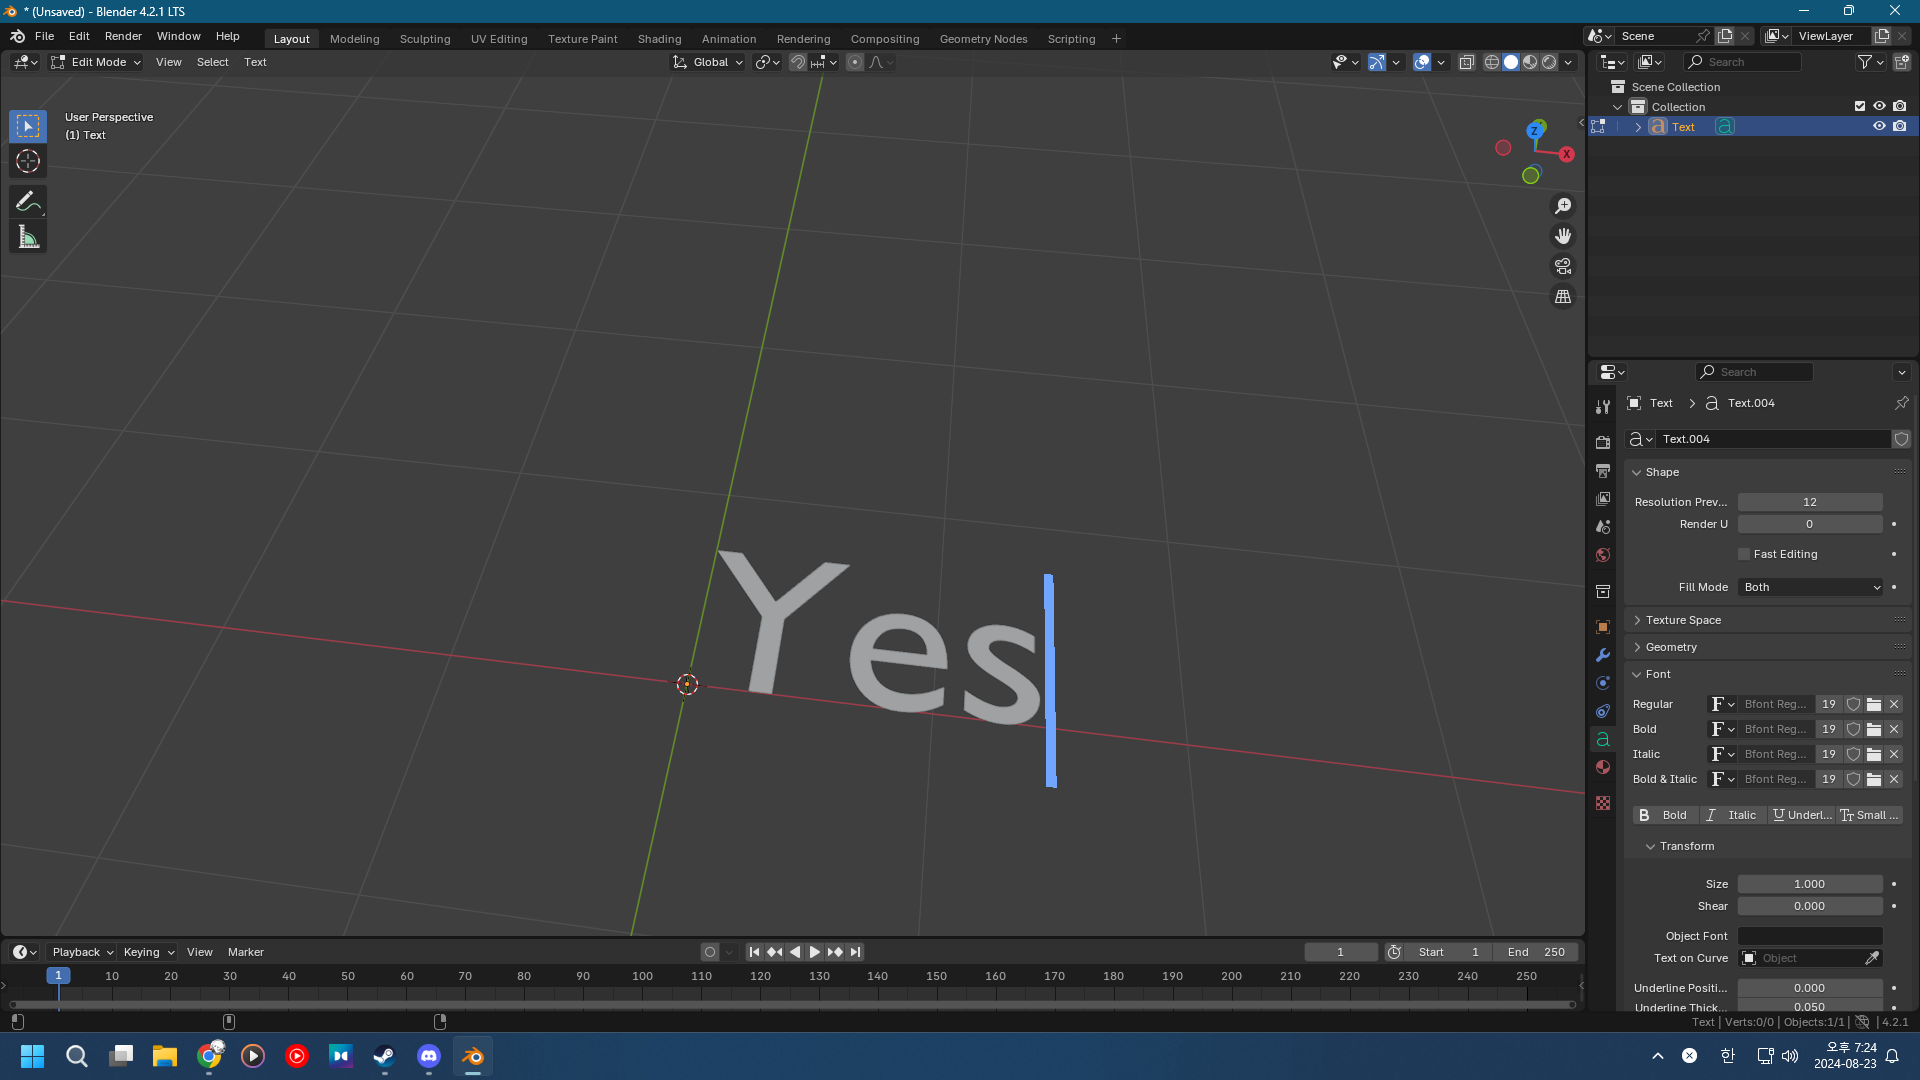1920x1080 pixels.
Task: Select the Measure tool
Action: point(28,238)
